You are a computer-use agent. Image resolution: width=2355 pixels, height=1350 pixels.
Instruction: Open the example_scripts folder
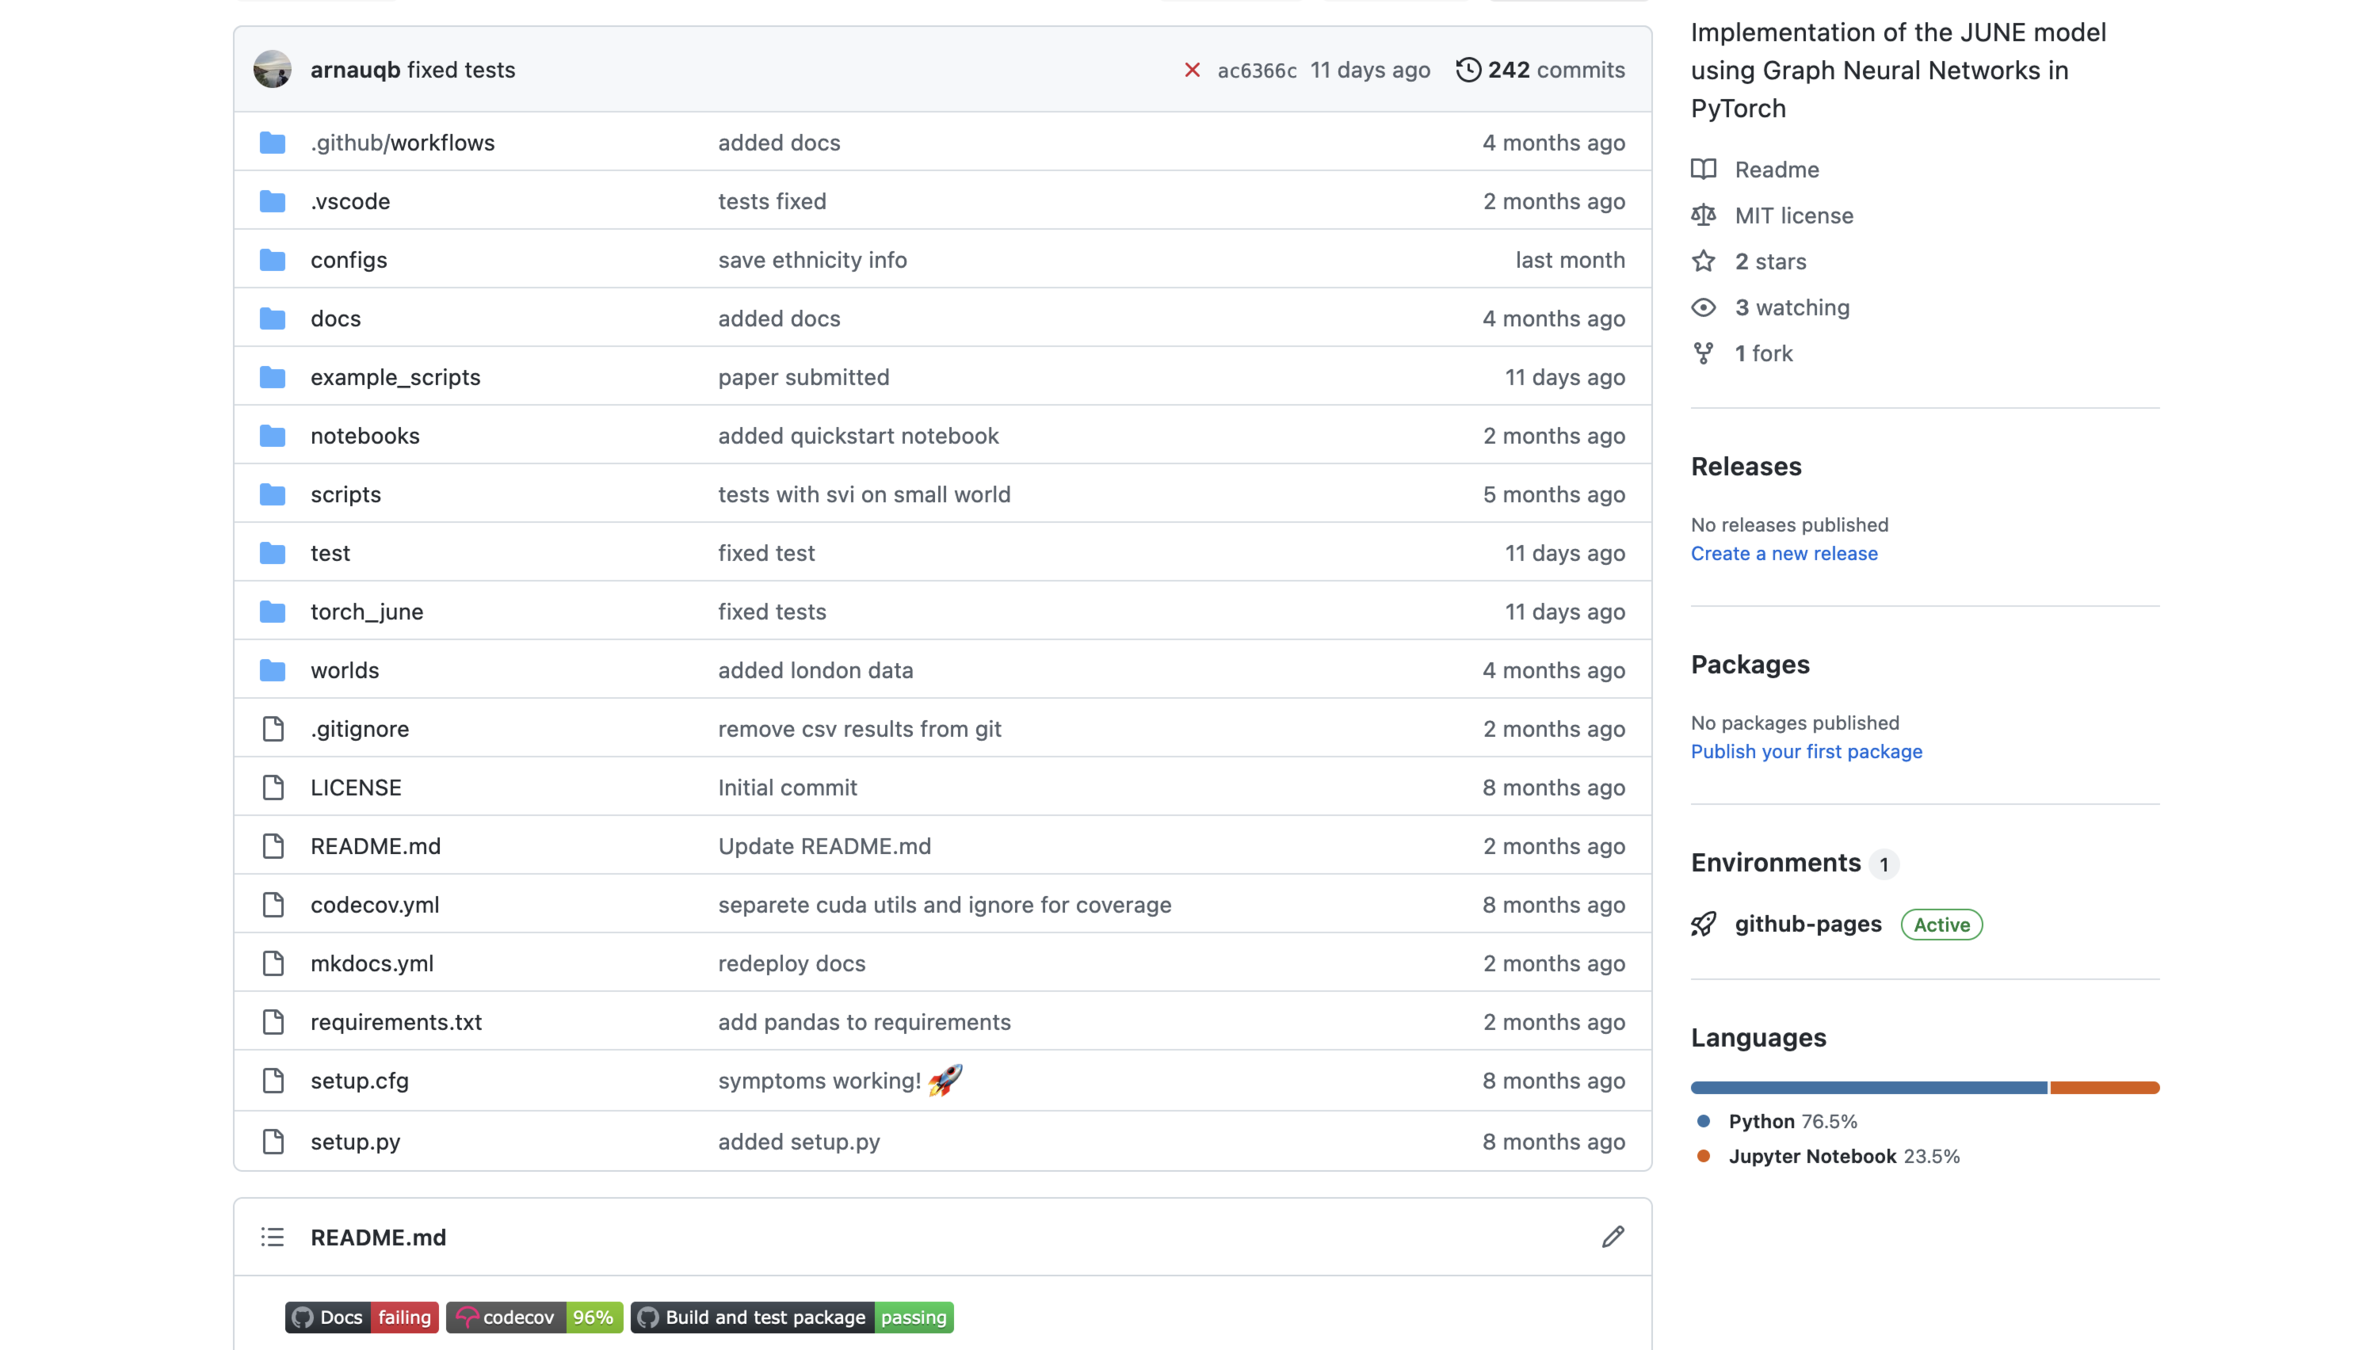click(395, 377)
